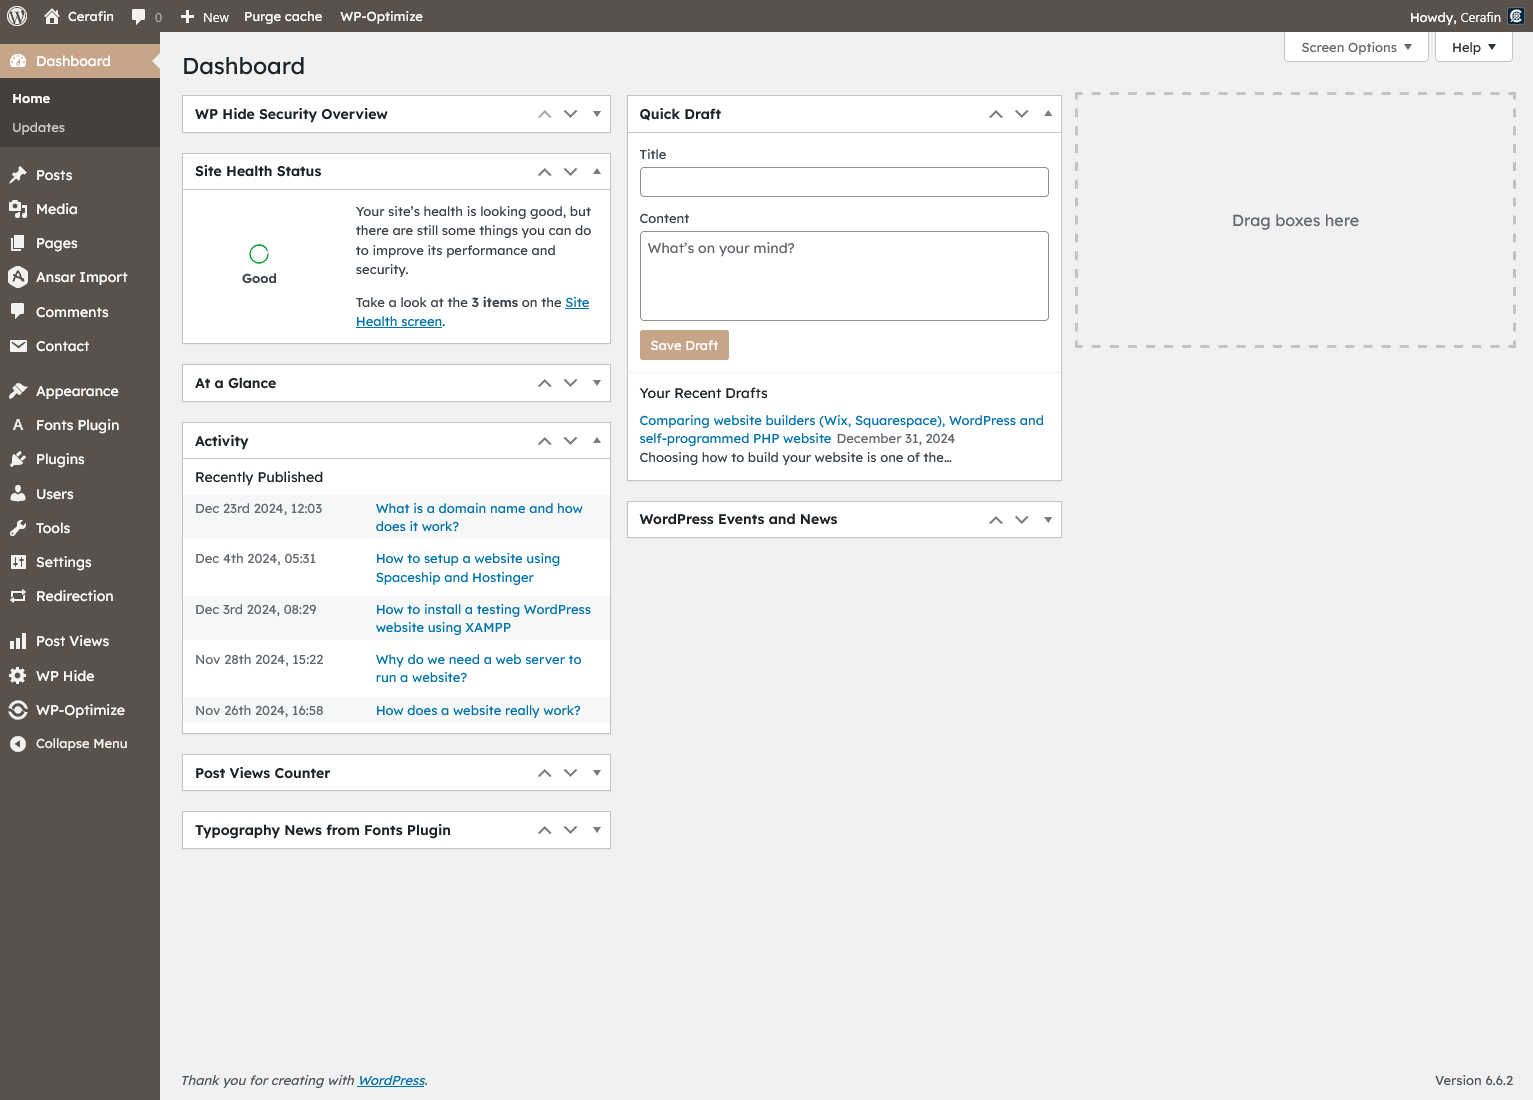The width and height of the screenshot is (1533, 1100).
Task: Toggle the Site Health Status panel
Action: (597, 171)
